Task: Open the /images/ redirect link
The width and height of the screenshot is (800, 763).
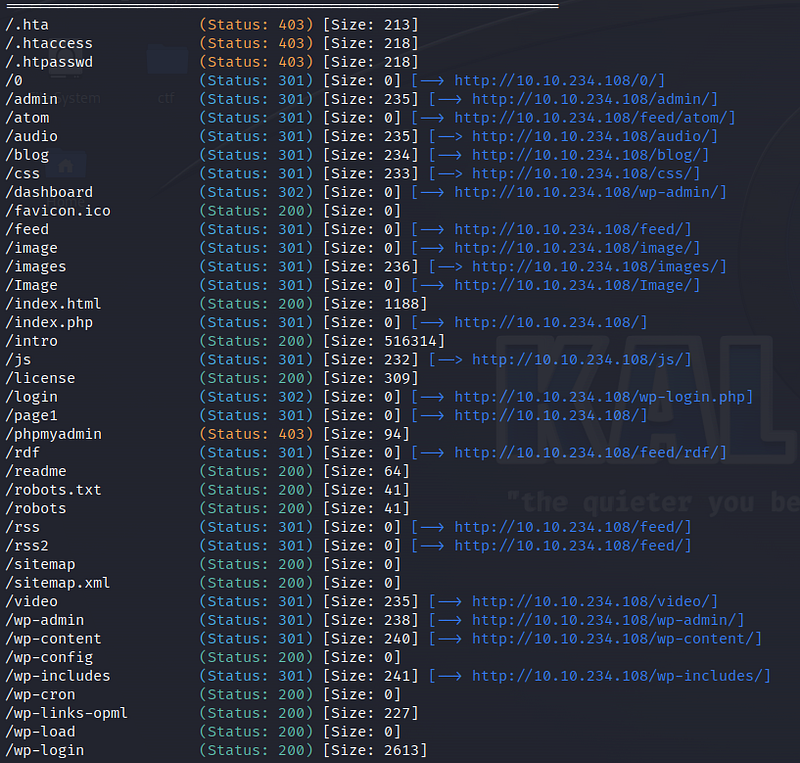Action: (x=599, y=267)
